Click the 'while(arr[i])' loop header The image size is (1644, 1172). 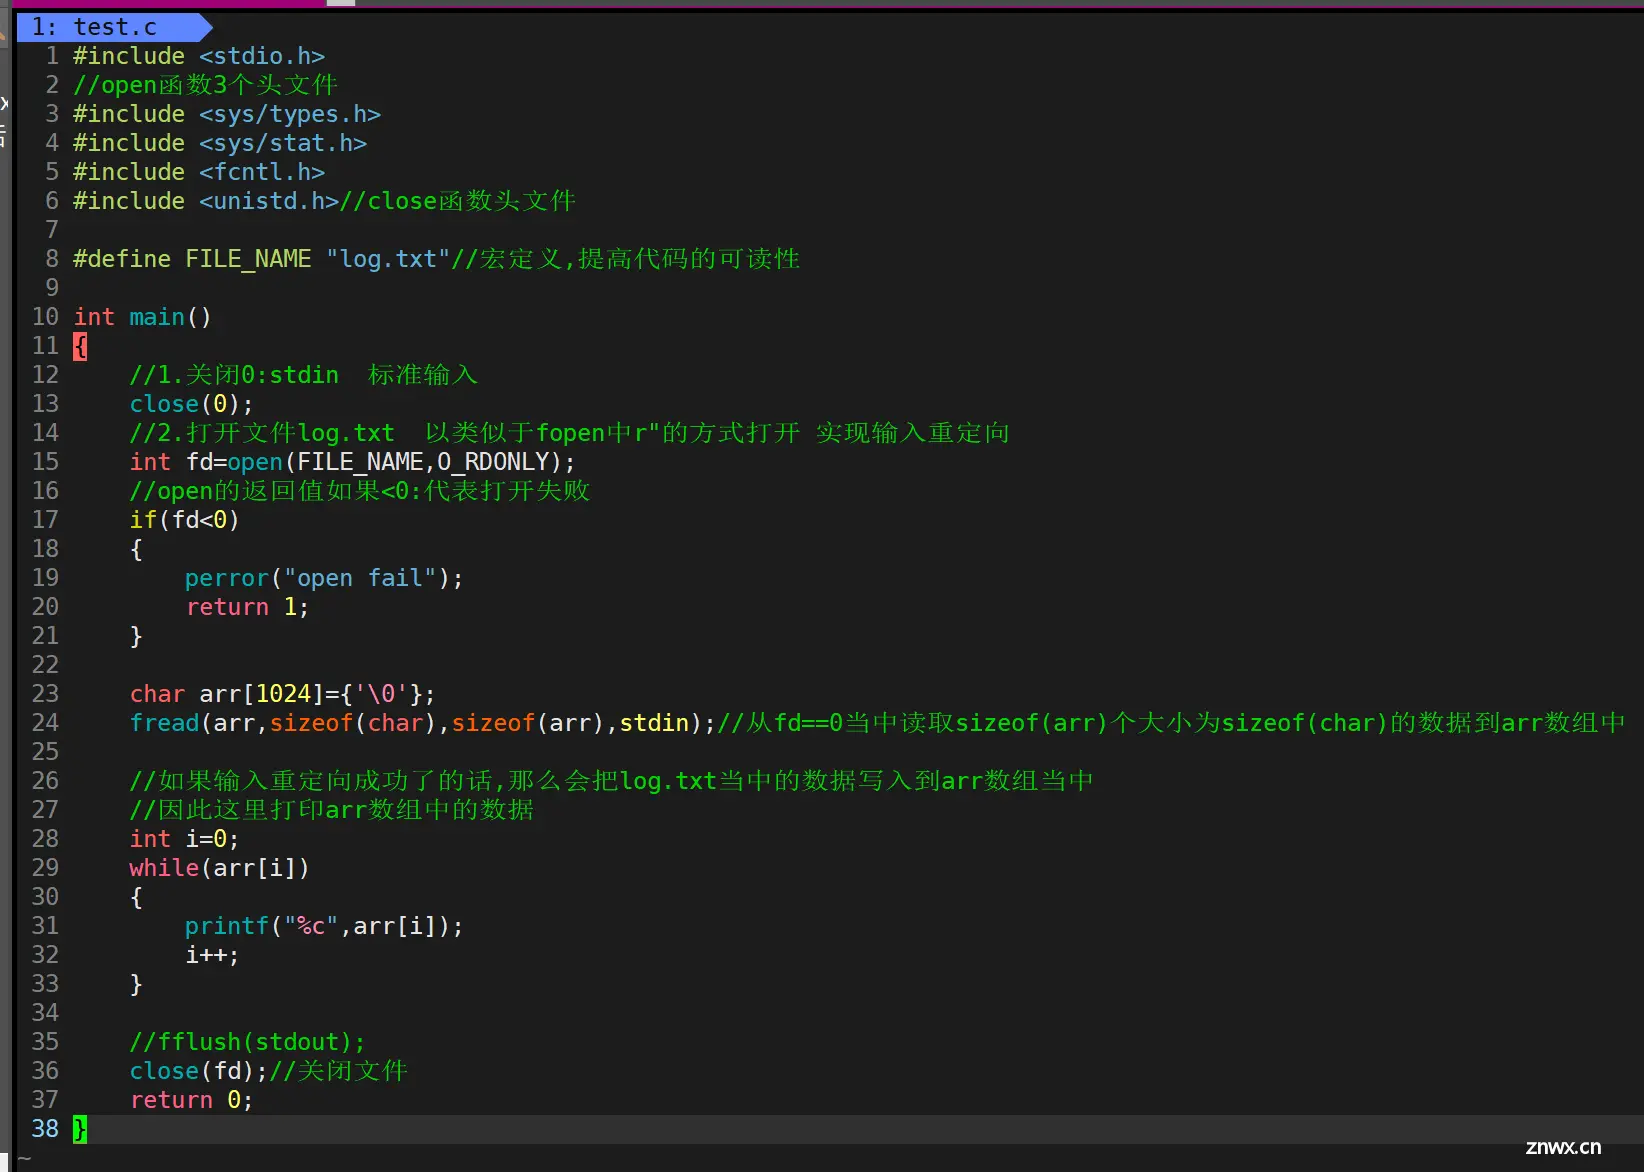pyautogui.click(x=220, y=868)
